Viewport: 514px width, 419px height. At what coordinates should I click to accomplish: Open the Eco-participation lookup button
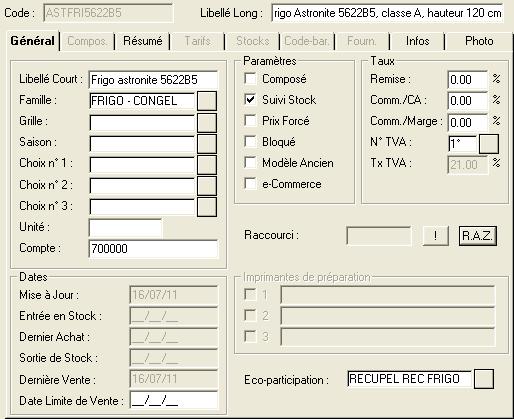click(x=484, y=379)
